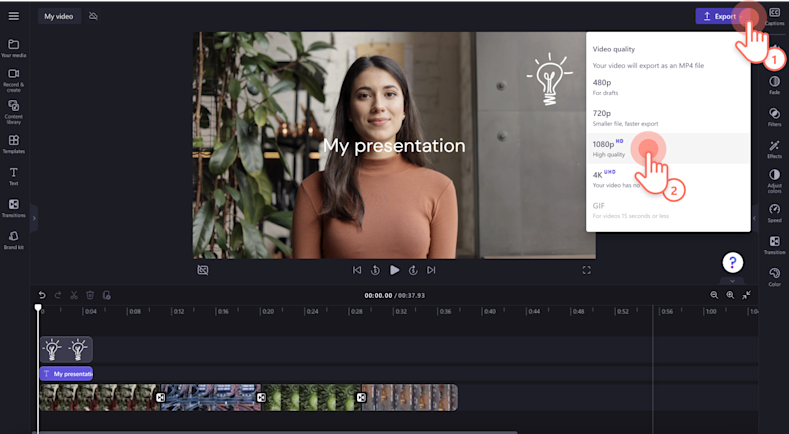789x434 pixels.
Task: Open the hamburger main menu
Action: 14,16
